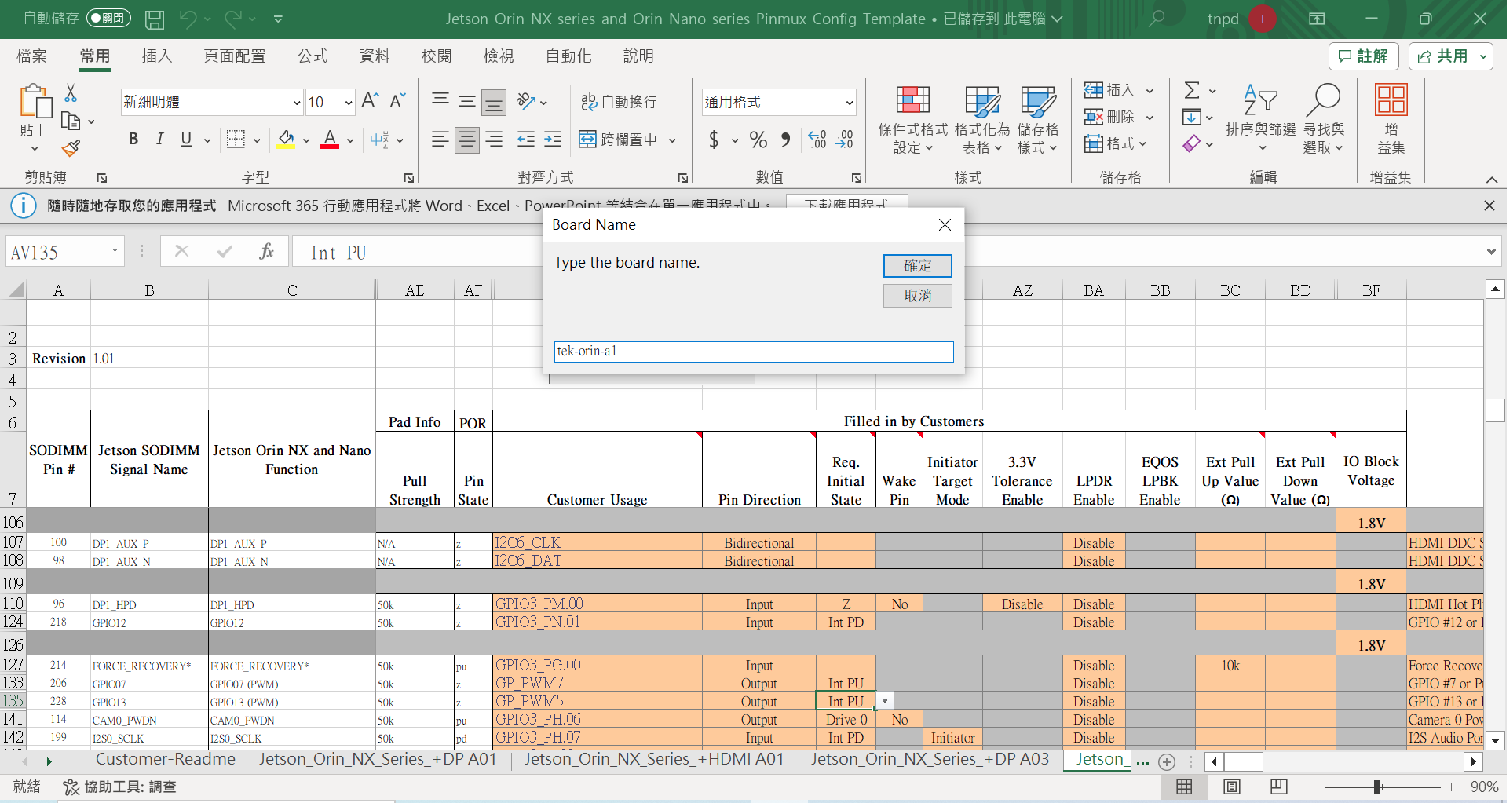The image size is (1507, 803).
Task: Align text right
Action: pyautogui.click(x=494, y=140)
